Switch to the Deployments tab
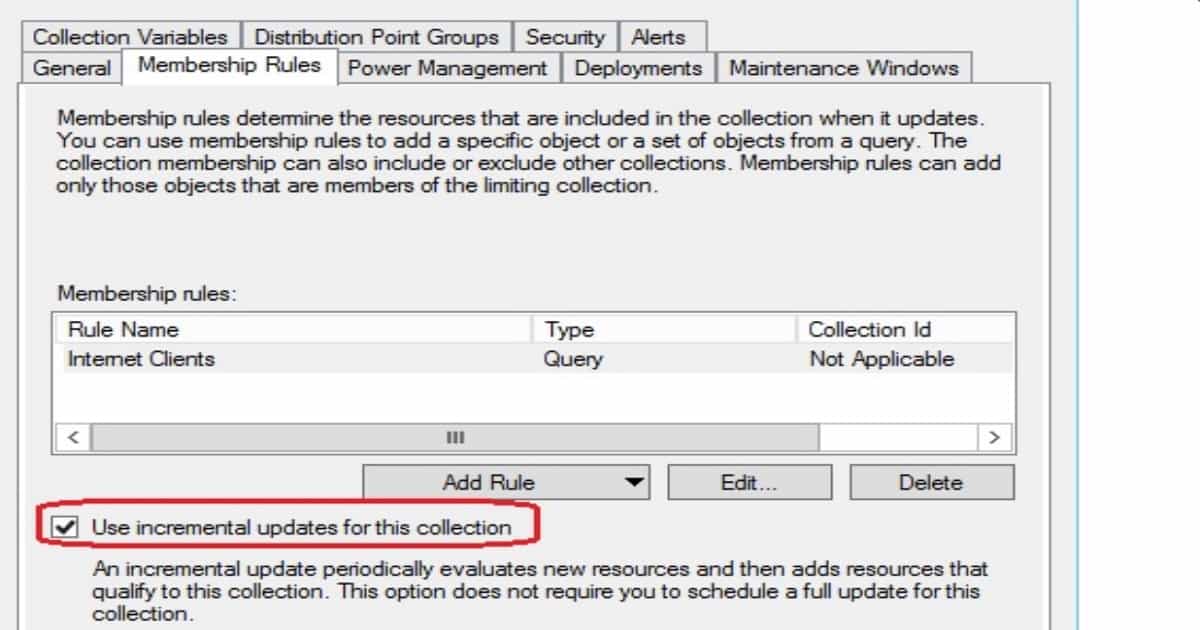Viewport: 1200px width, 630px height. [638, 68]
